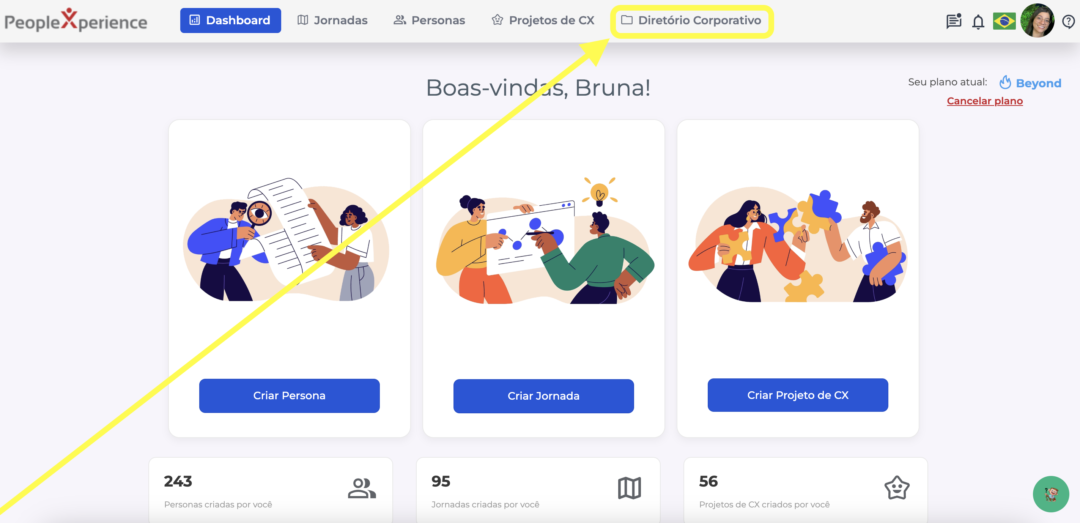Click the Criar Persona button
The image size is (1080, 523).
tap(289, 396)
